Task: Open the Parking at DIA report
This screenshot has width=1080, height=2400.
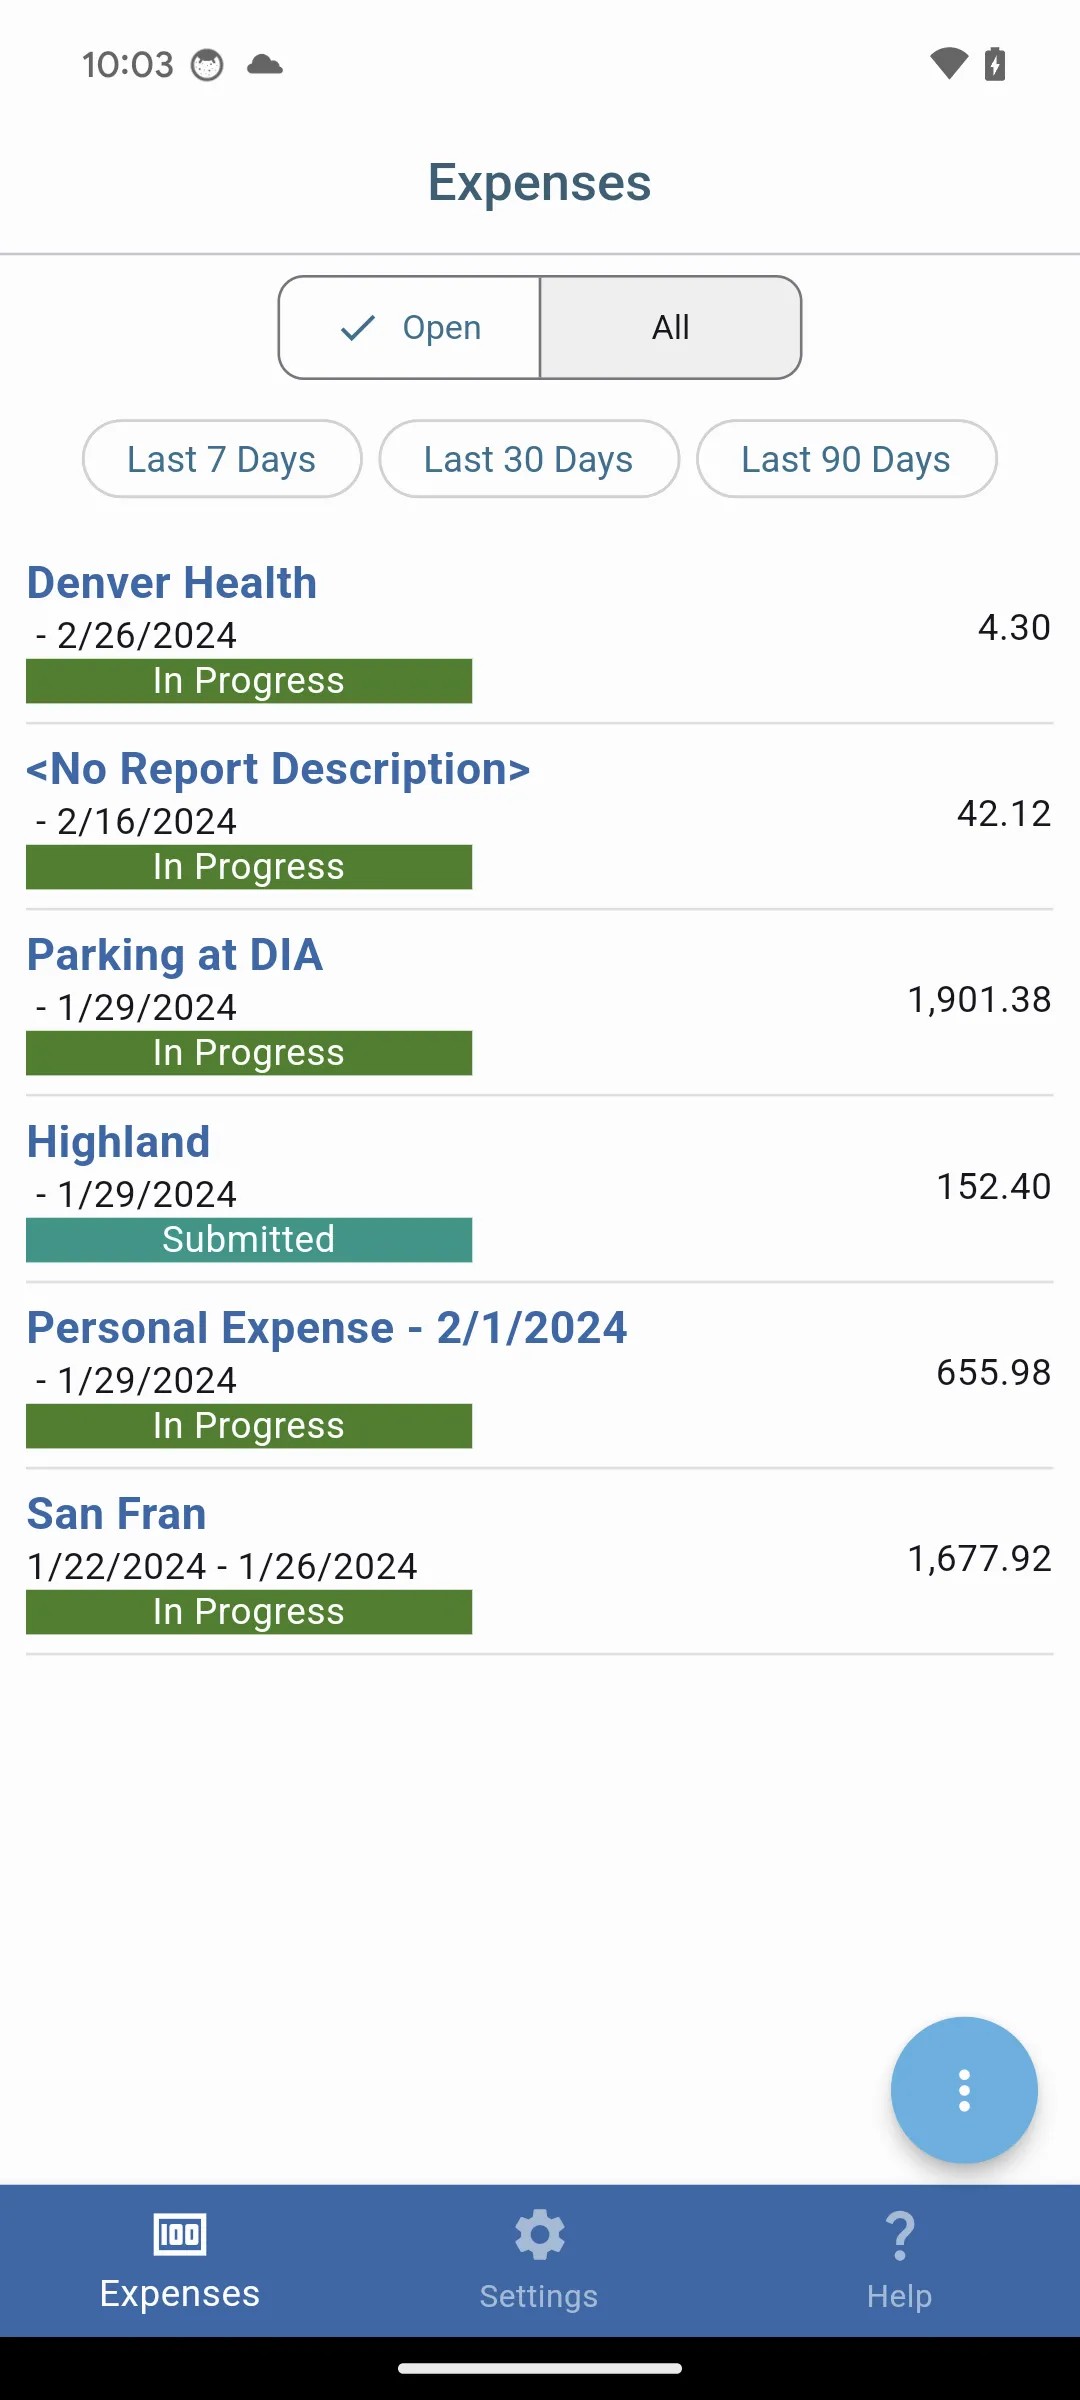Action: click(175, 955)
